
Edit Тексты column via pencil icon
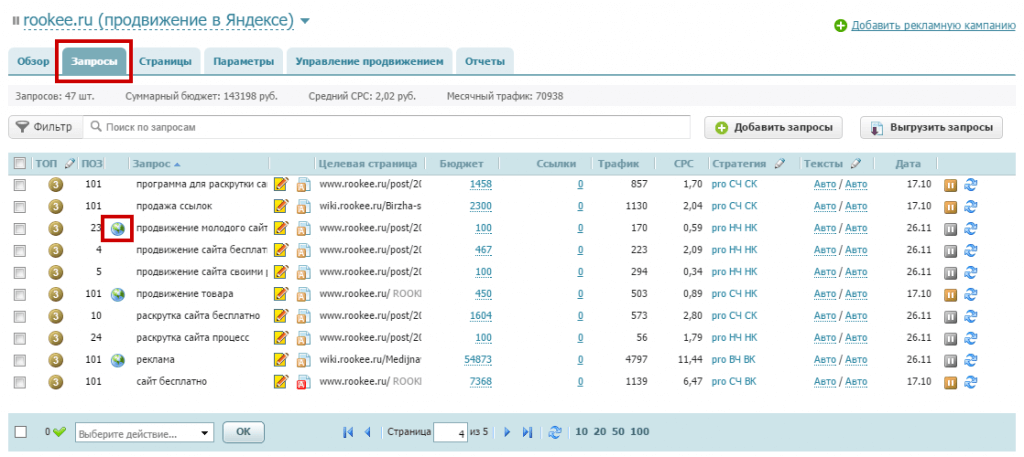[856, 163]
